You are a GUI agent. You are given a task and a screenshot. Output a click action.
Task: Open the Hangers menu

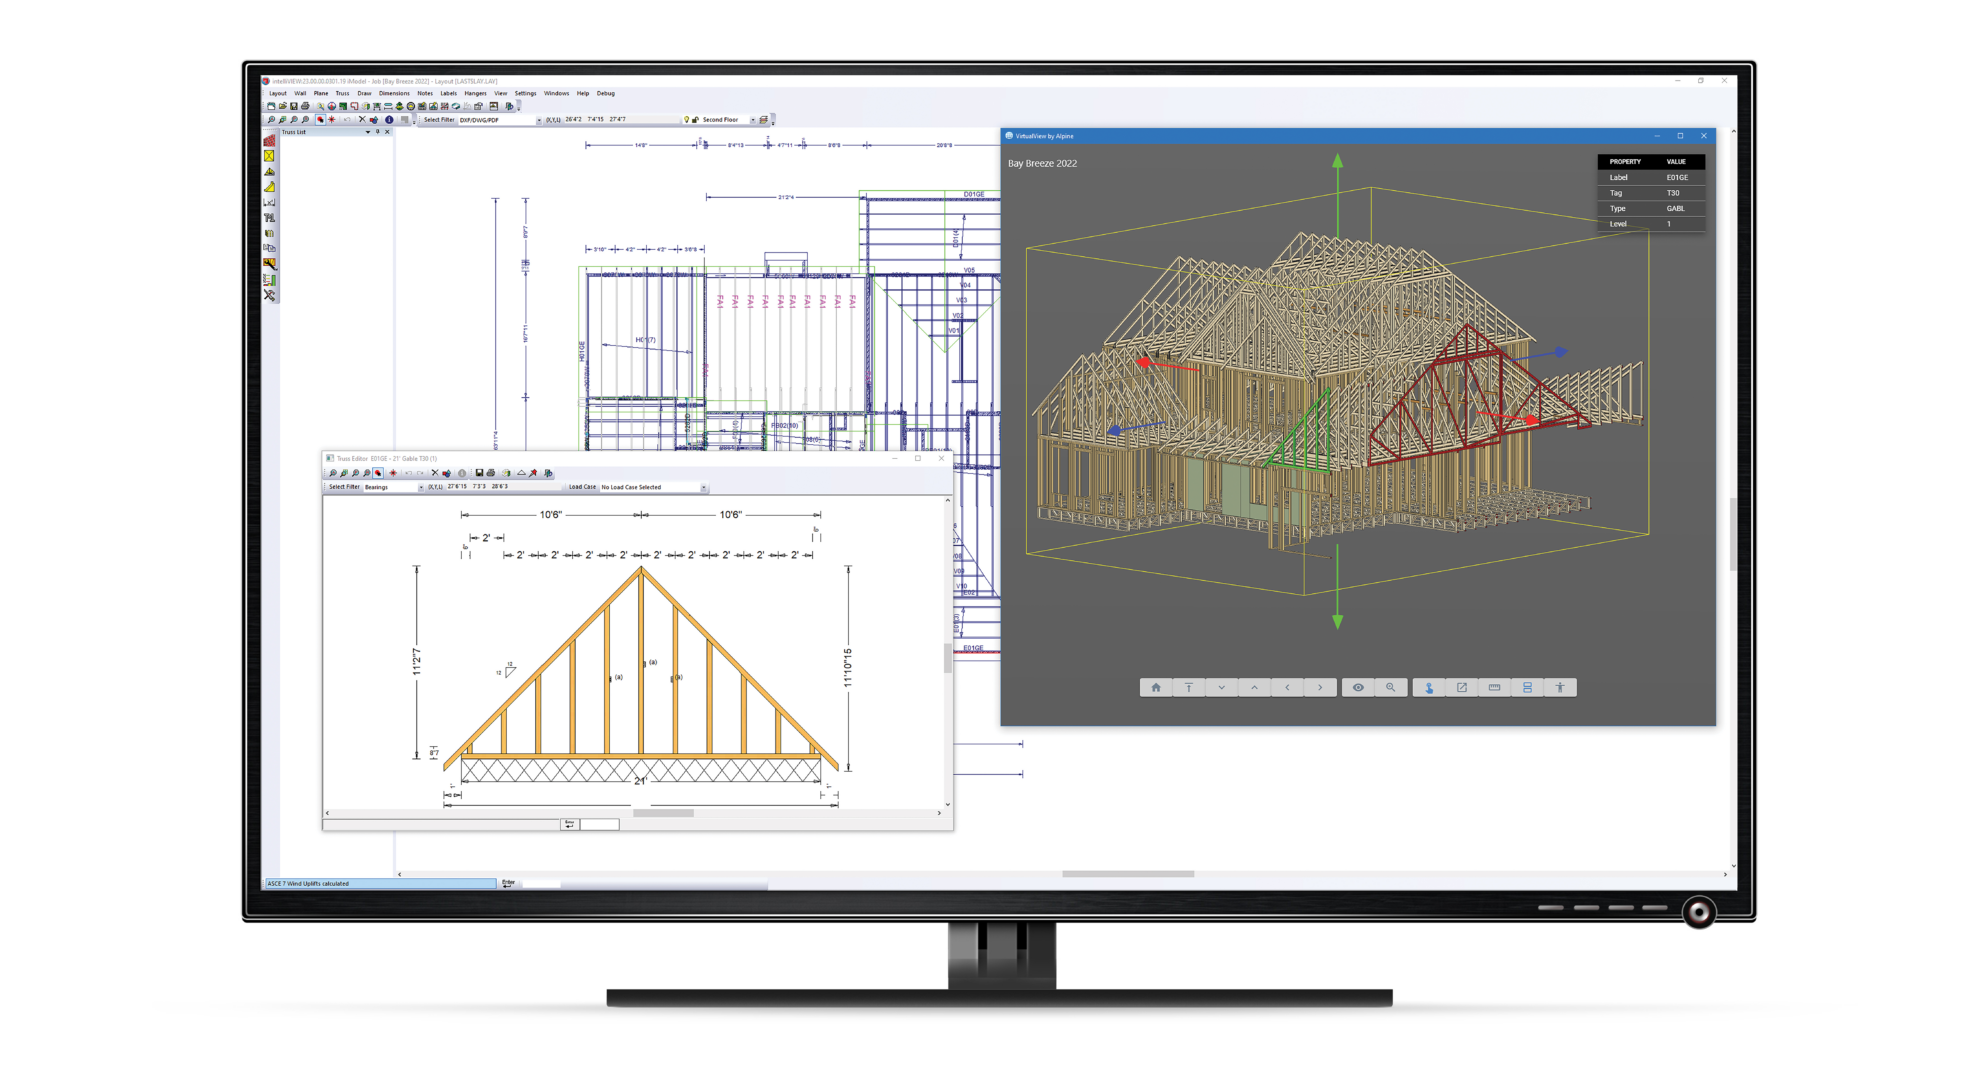(x=475, y=93)
